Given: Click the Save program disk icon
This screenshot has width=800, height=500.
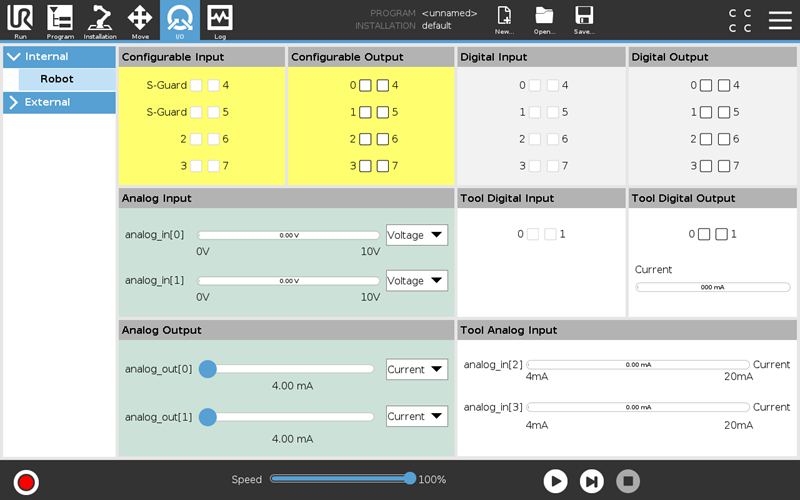Looking at the screenshot, I should [584, 20].
